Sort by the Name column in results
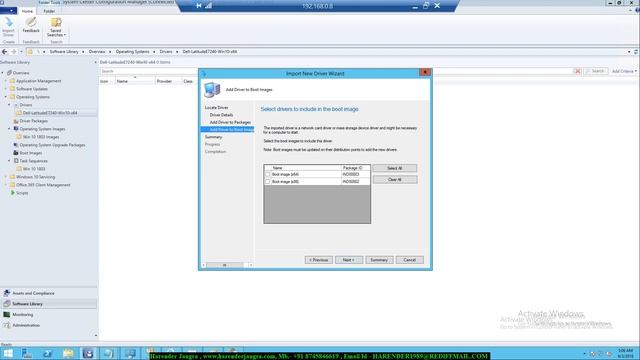 (134, 81)
